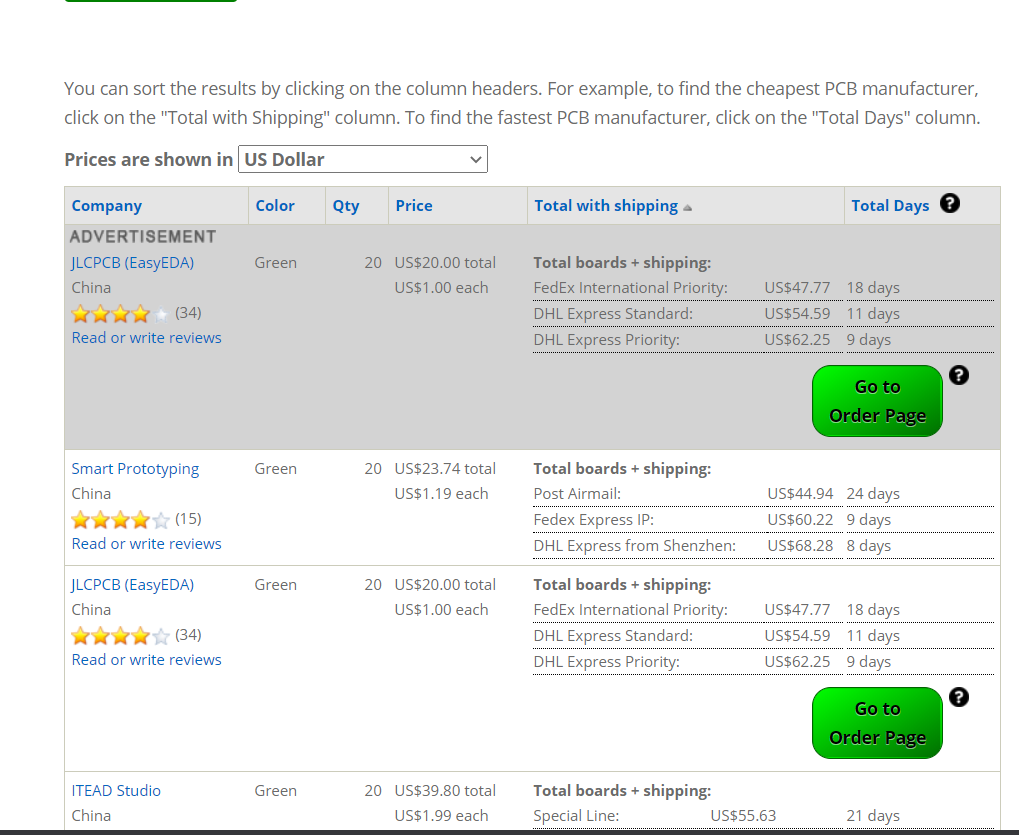Click star rating in non-advertisement JLCPCB row
This screenshot has height=835, width=1019.
120,636
